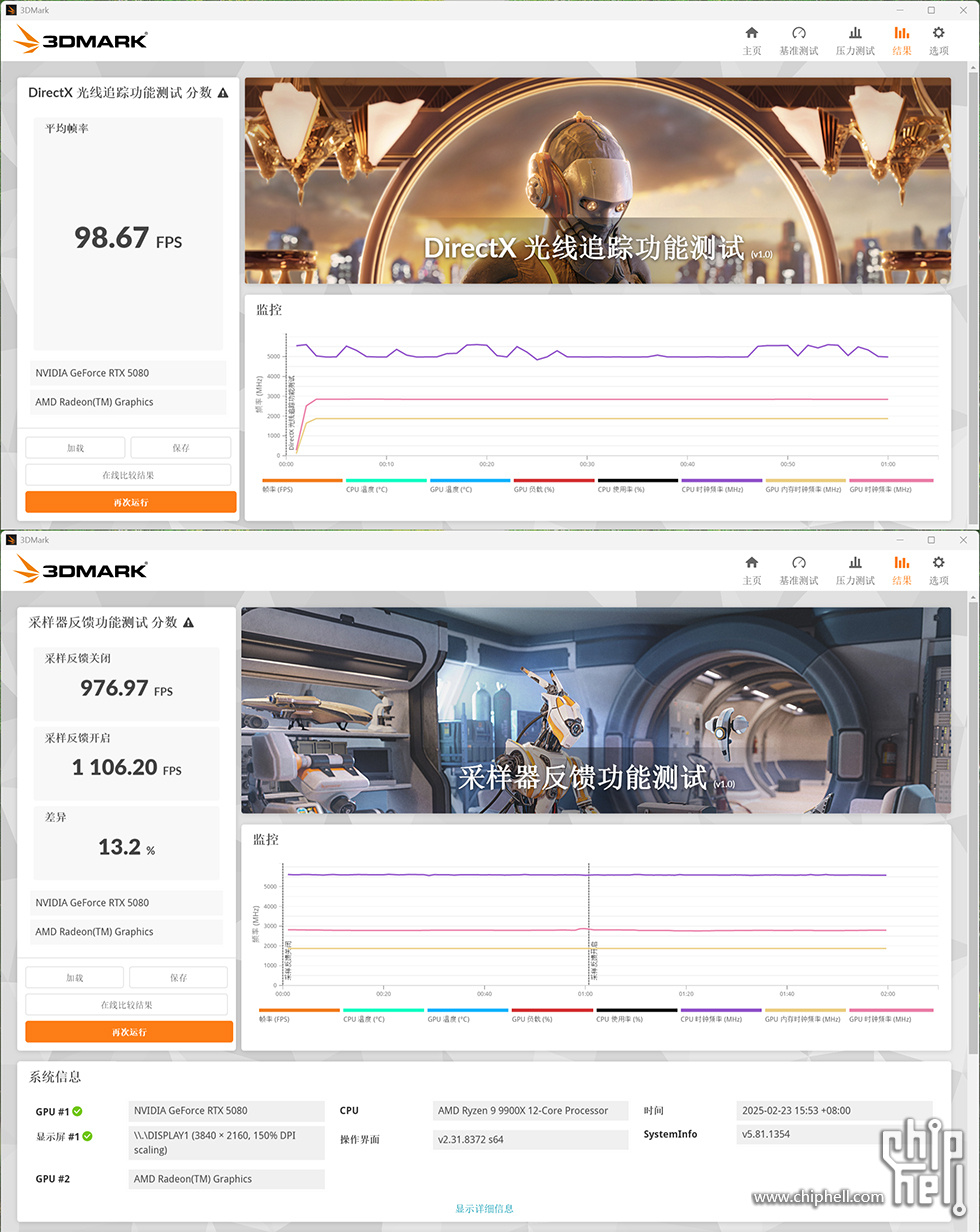
Task: Select 结果 results in the DirectX ray tracing window
Action: coord(902,40)
